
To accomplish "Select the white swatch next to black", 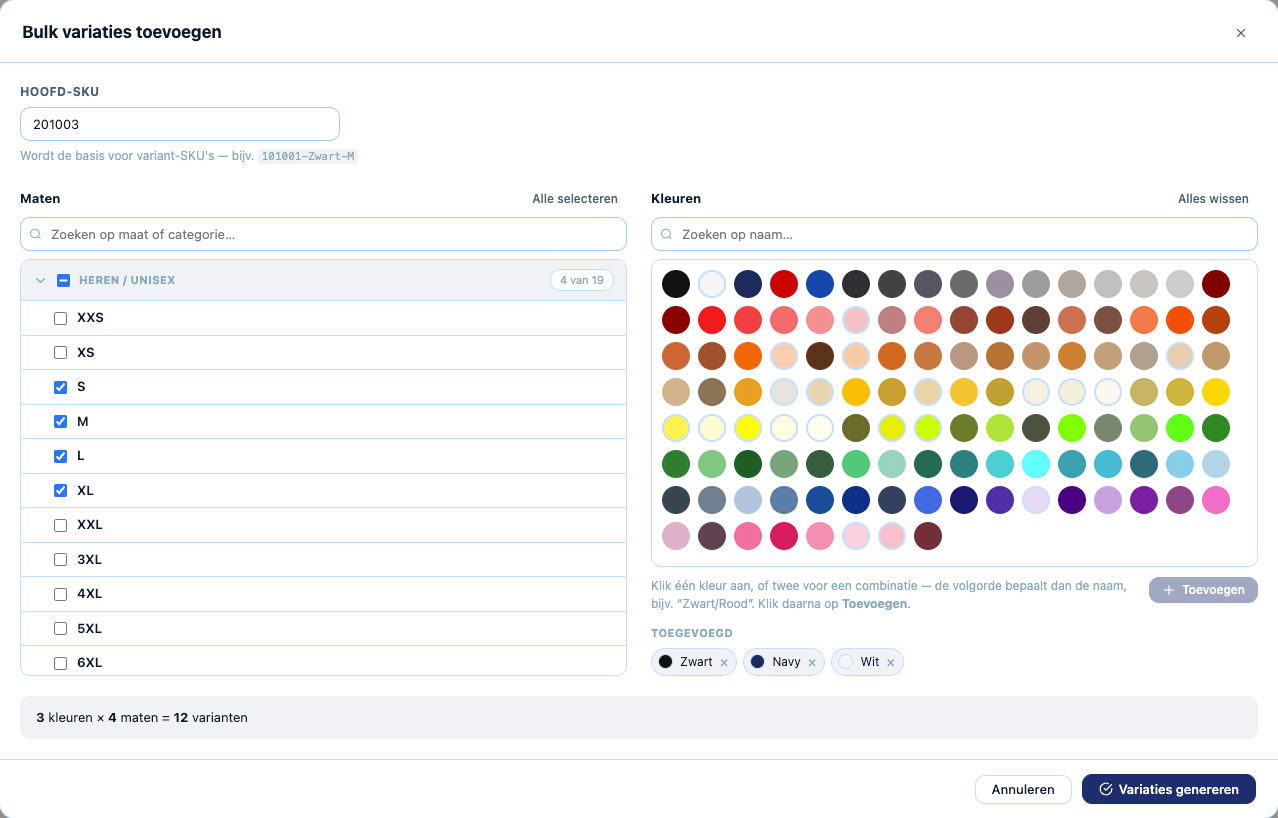I will [712, 284].
